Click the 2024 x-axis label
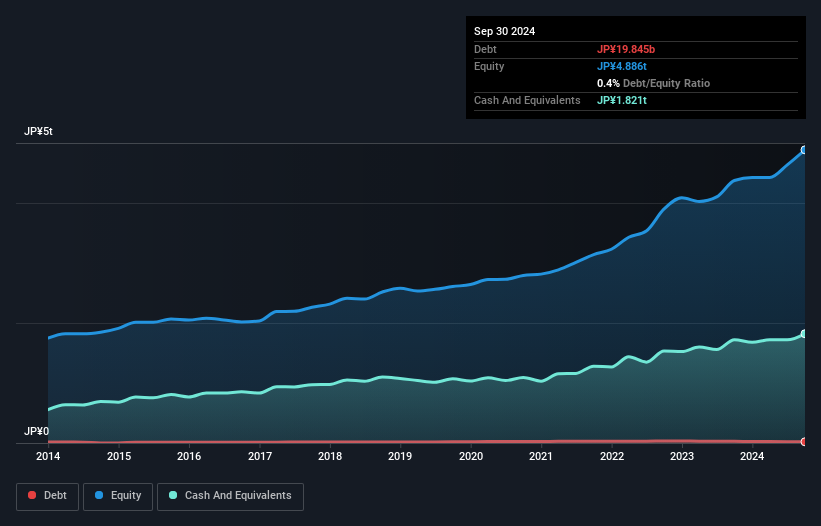The height and width of the screenshot is (526, 821). [752, 457]
